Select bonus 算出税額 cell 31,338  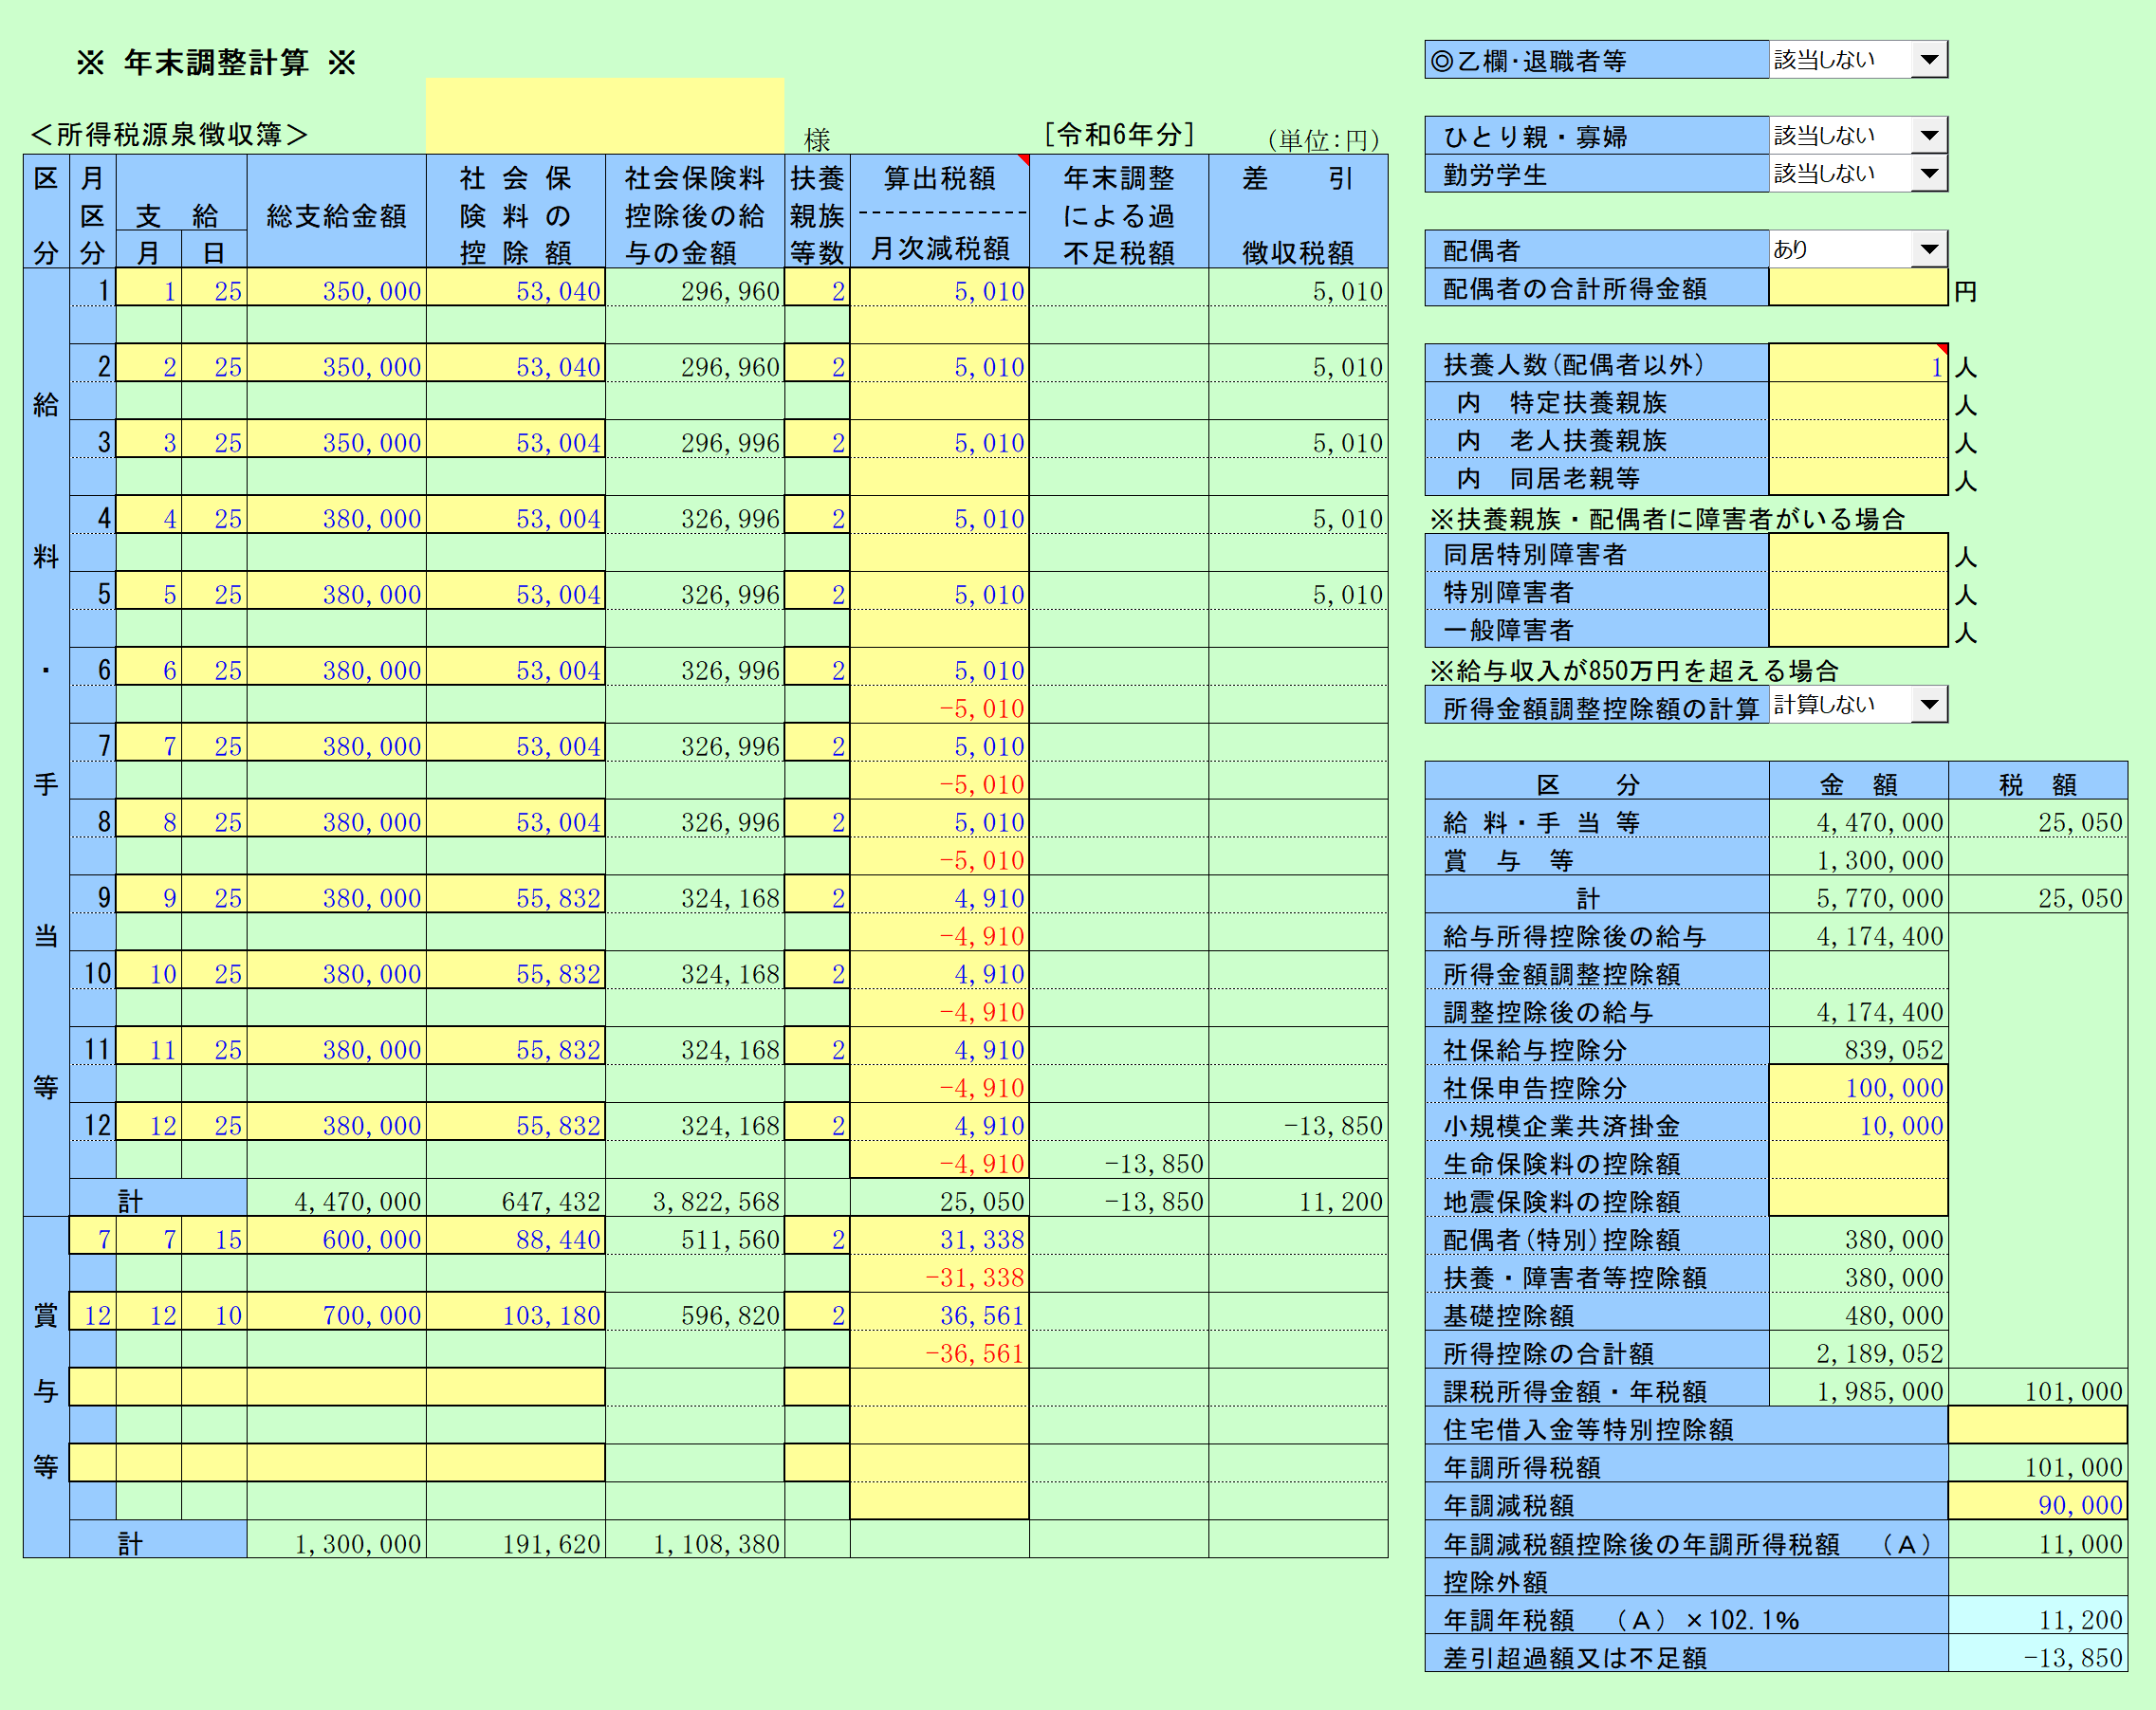coord(939,1237)
